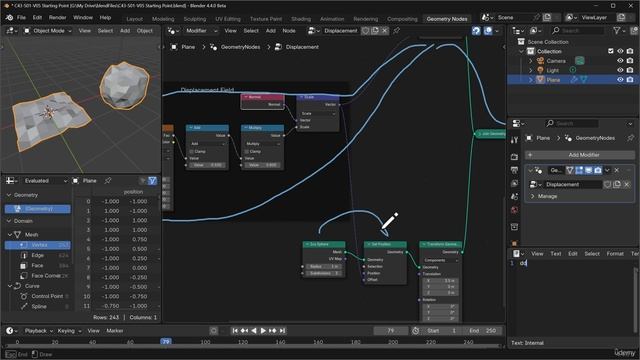Image resolution: width=640 pixels, height=360 pixels.
Task: Disable Plane render camera icon in Outliner
Action: coord(630,80)
